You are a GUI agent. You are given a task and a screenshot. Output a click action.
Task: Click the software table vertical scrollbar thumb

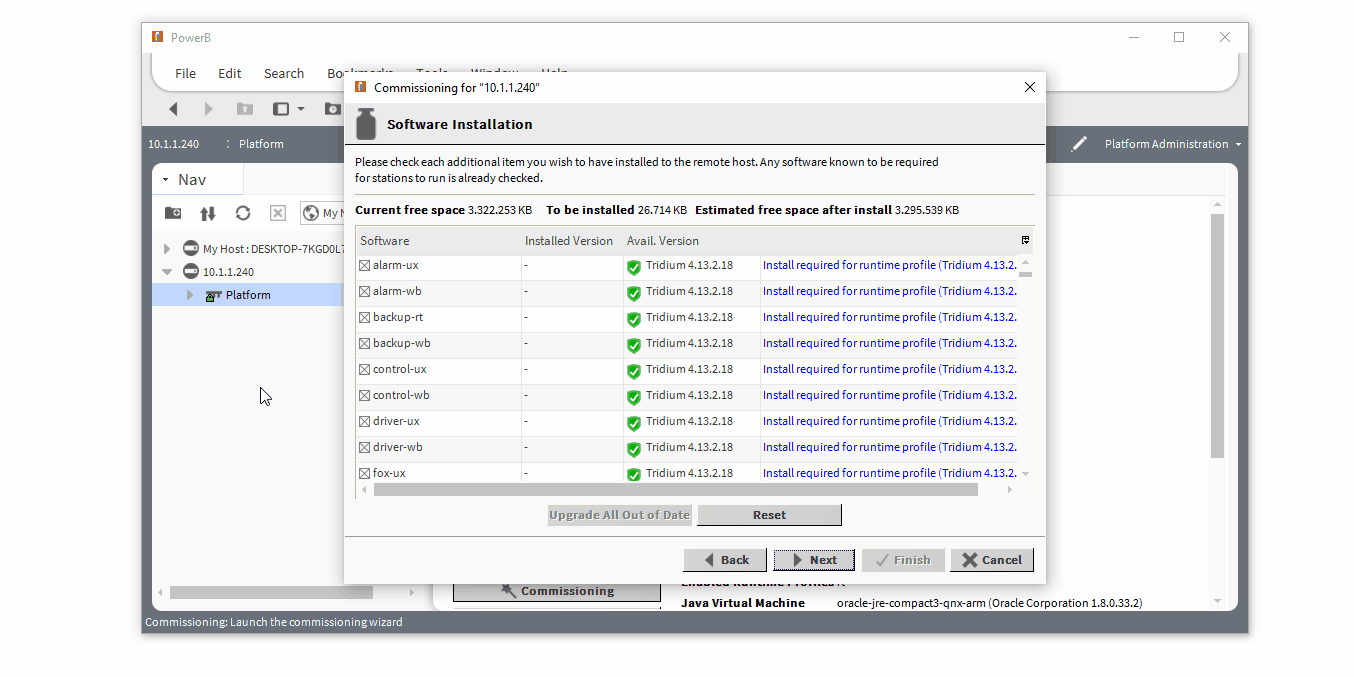[1025, 274]
